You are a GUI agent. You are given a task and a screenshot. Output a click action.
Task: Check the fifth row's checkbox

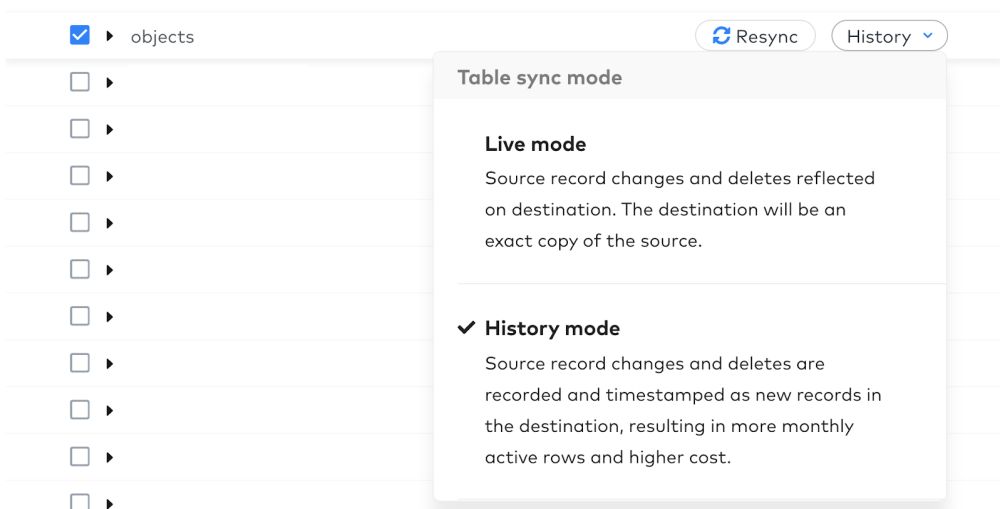tap(80, 223)
